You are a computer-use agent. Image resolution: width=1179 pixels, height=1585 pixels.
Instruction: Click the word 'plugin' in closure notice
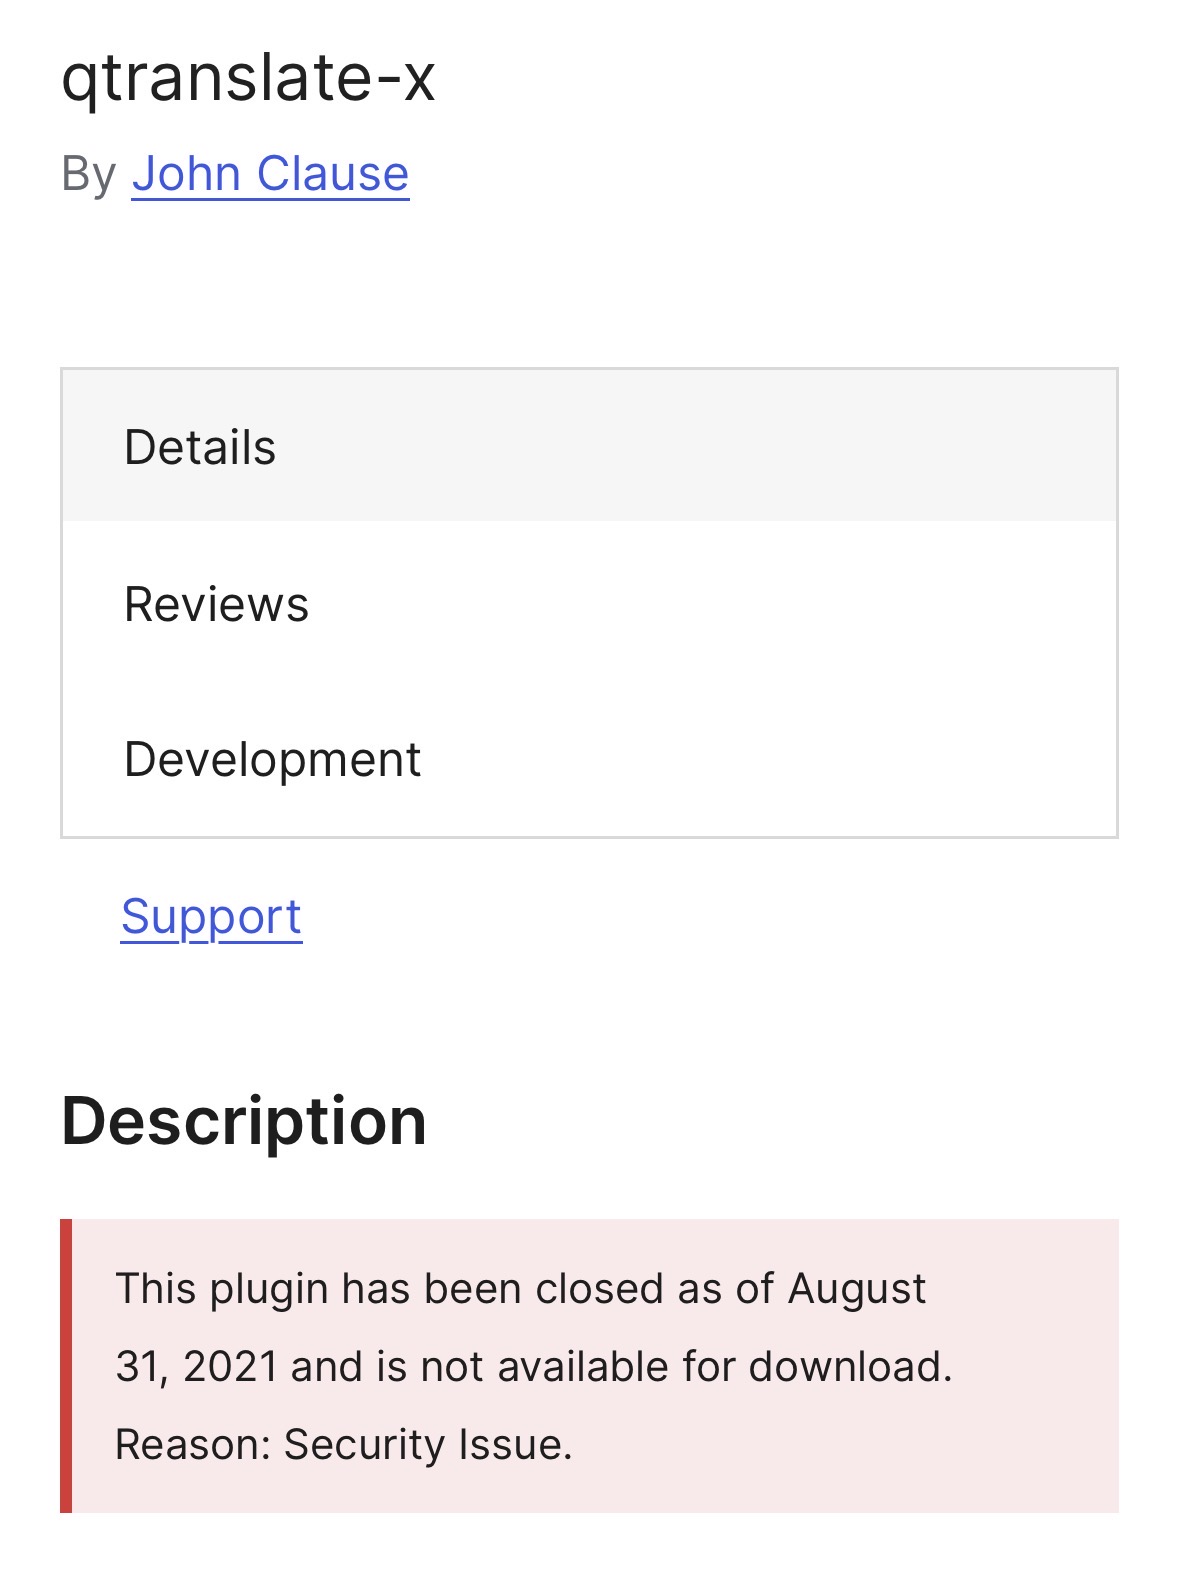(x=269, y=1290)
